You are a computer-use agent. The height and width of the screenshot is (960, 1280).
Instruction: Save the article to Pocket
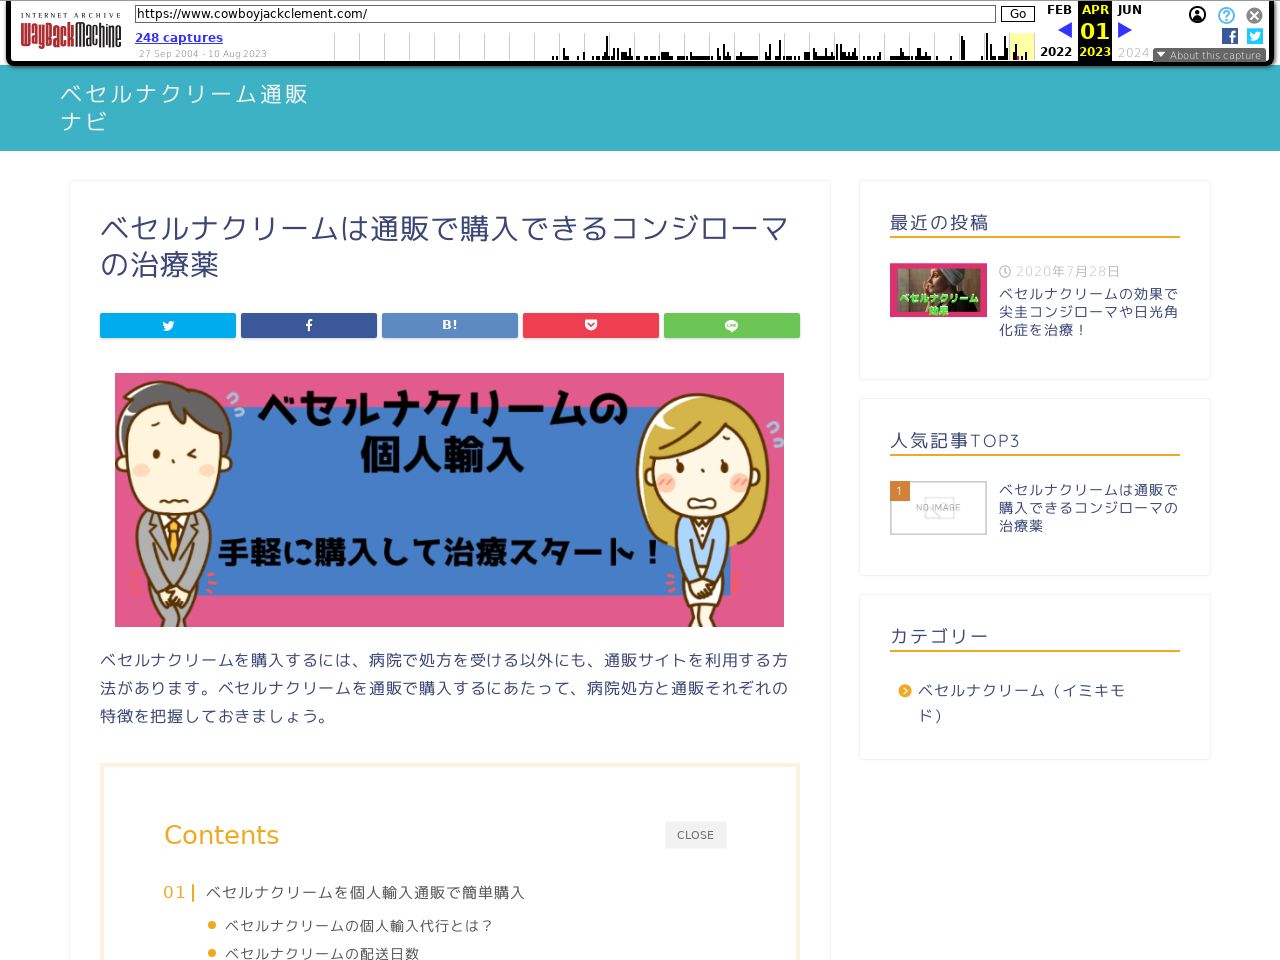pos(591,326)
